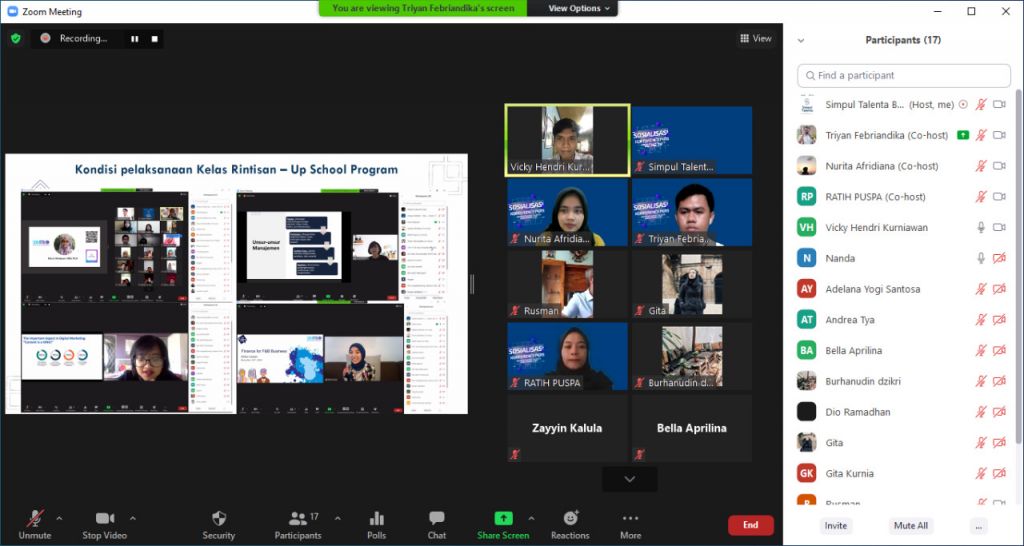
Task: Click Vicky Hendri Kurniawan's camera icon in list
Action: 999,227
